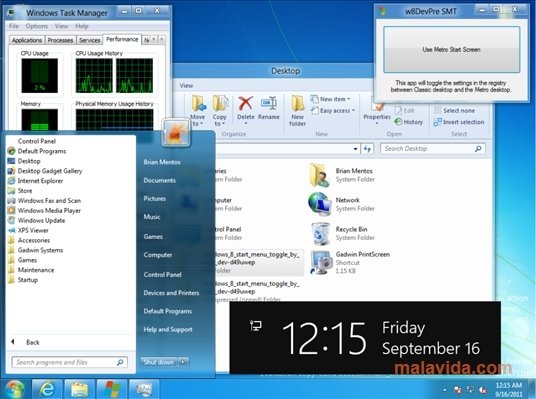Click magnifier icon in Search Desktop box
The width and height of the screenshot is (536, 399).
[x=478, y=149]
